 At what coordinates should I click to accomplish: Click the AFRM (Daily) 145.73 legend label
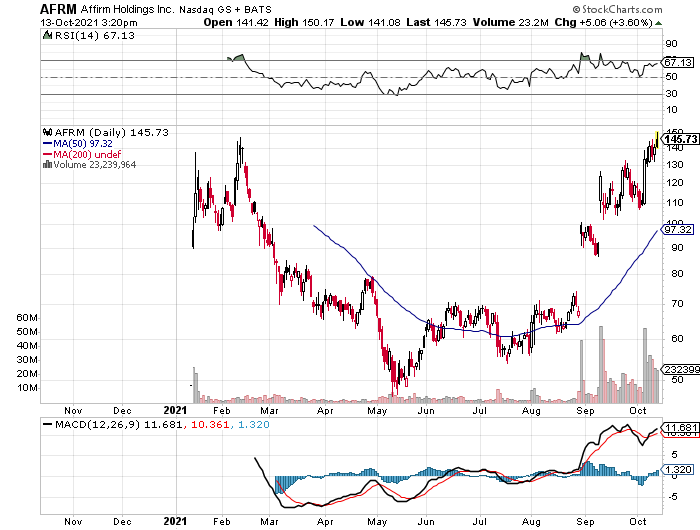pyautogui.click(x=112, y=132)
